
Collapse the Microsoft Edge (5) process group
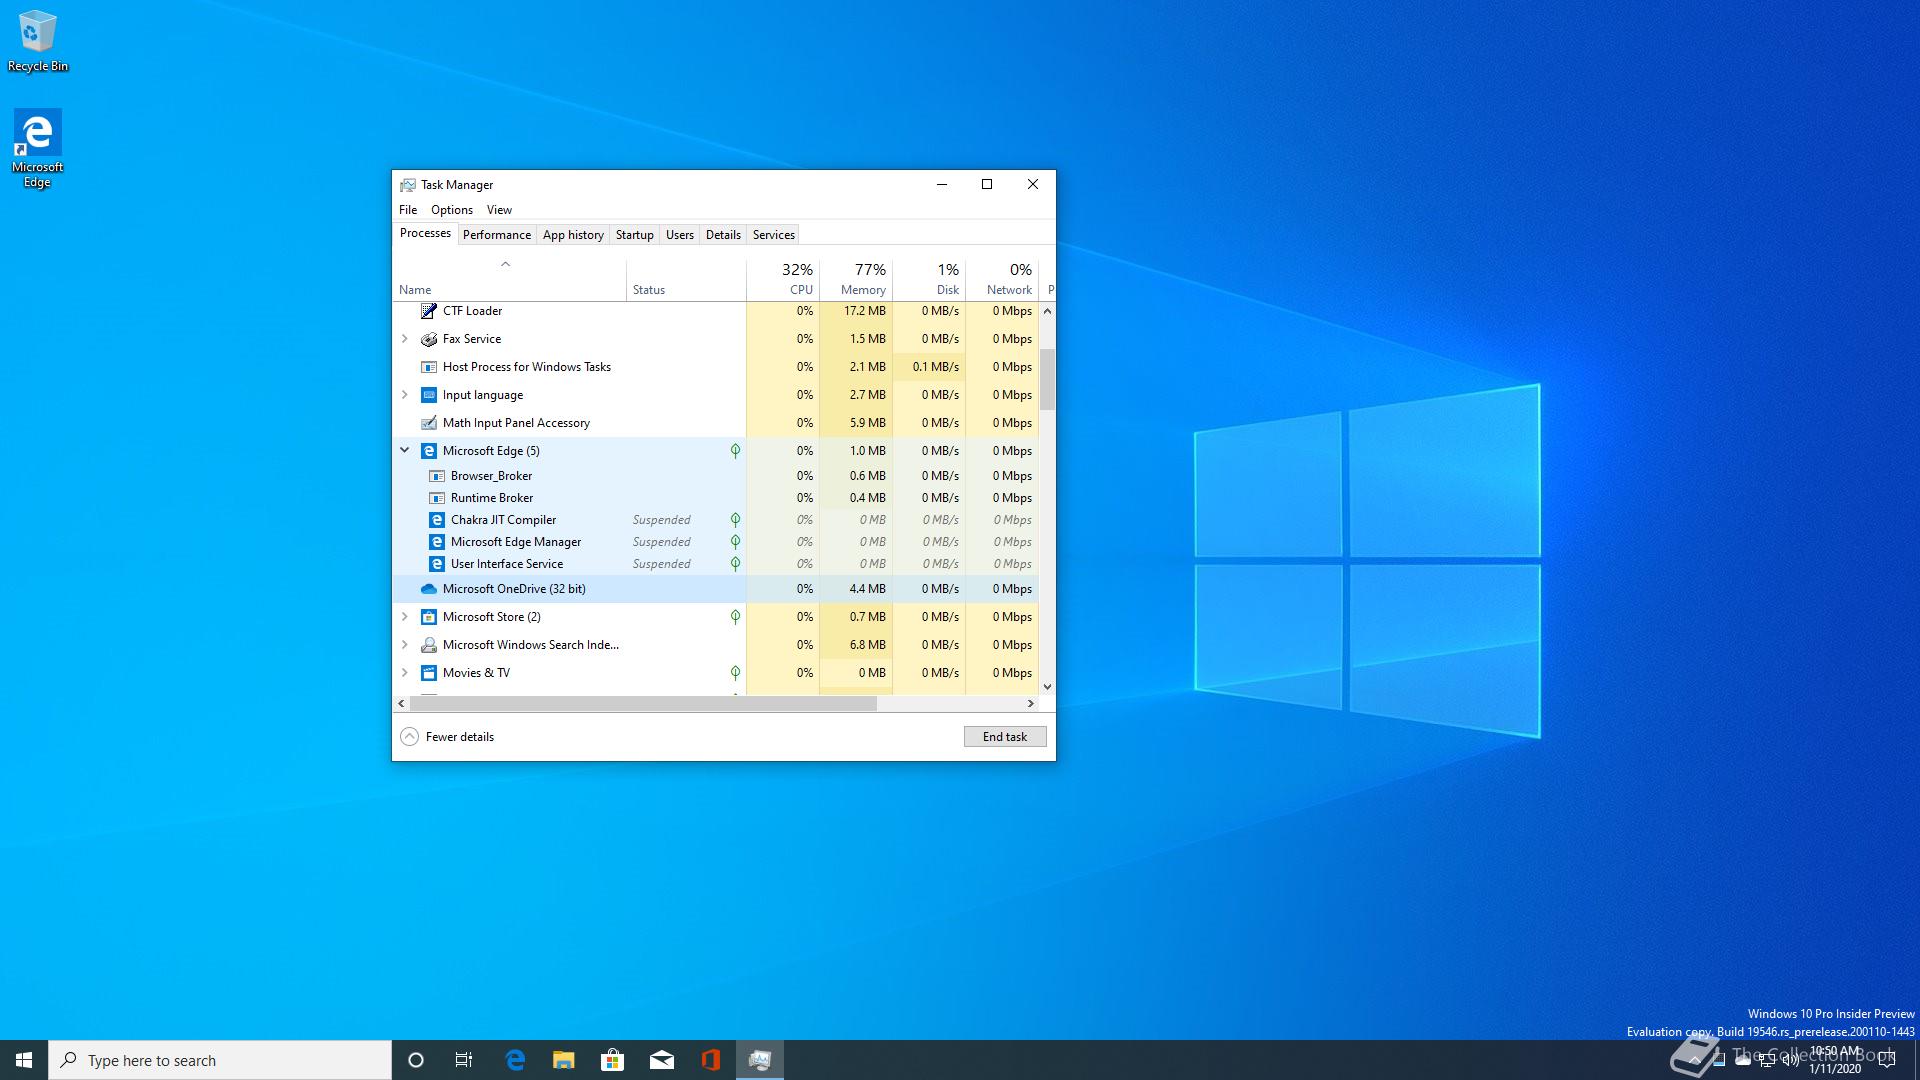coord(405,451)
